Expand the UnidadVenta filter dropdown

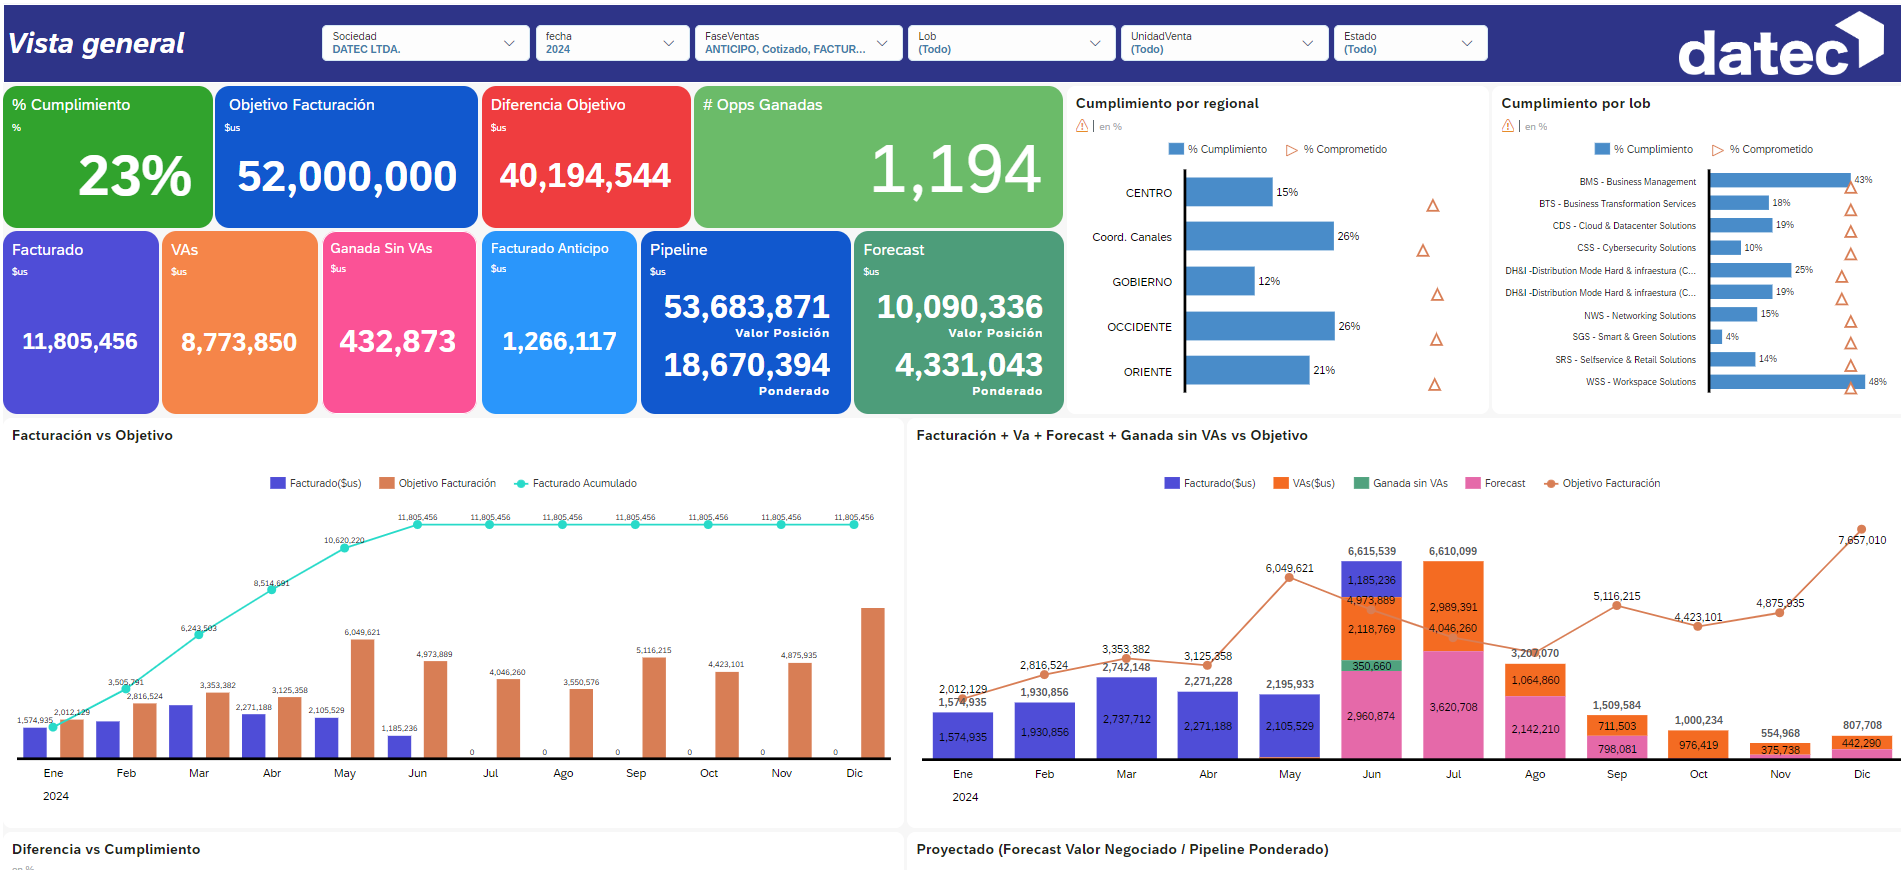[1223, 43]
